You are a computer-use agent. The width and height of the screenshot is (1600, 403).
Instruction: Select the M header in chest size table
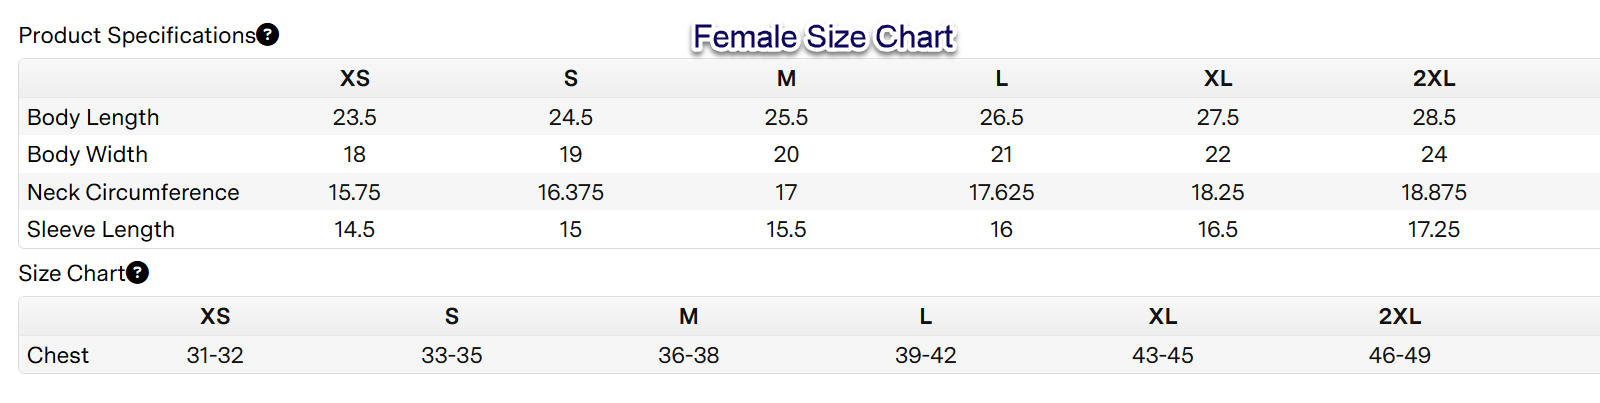coord(689,317)
